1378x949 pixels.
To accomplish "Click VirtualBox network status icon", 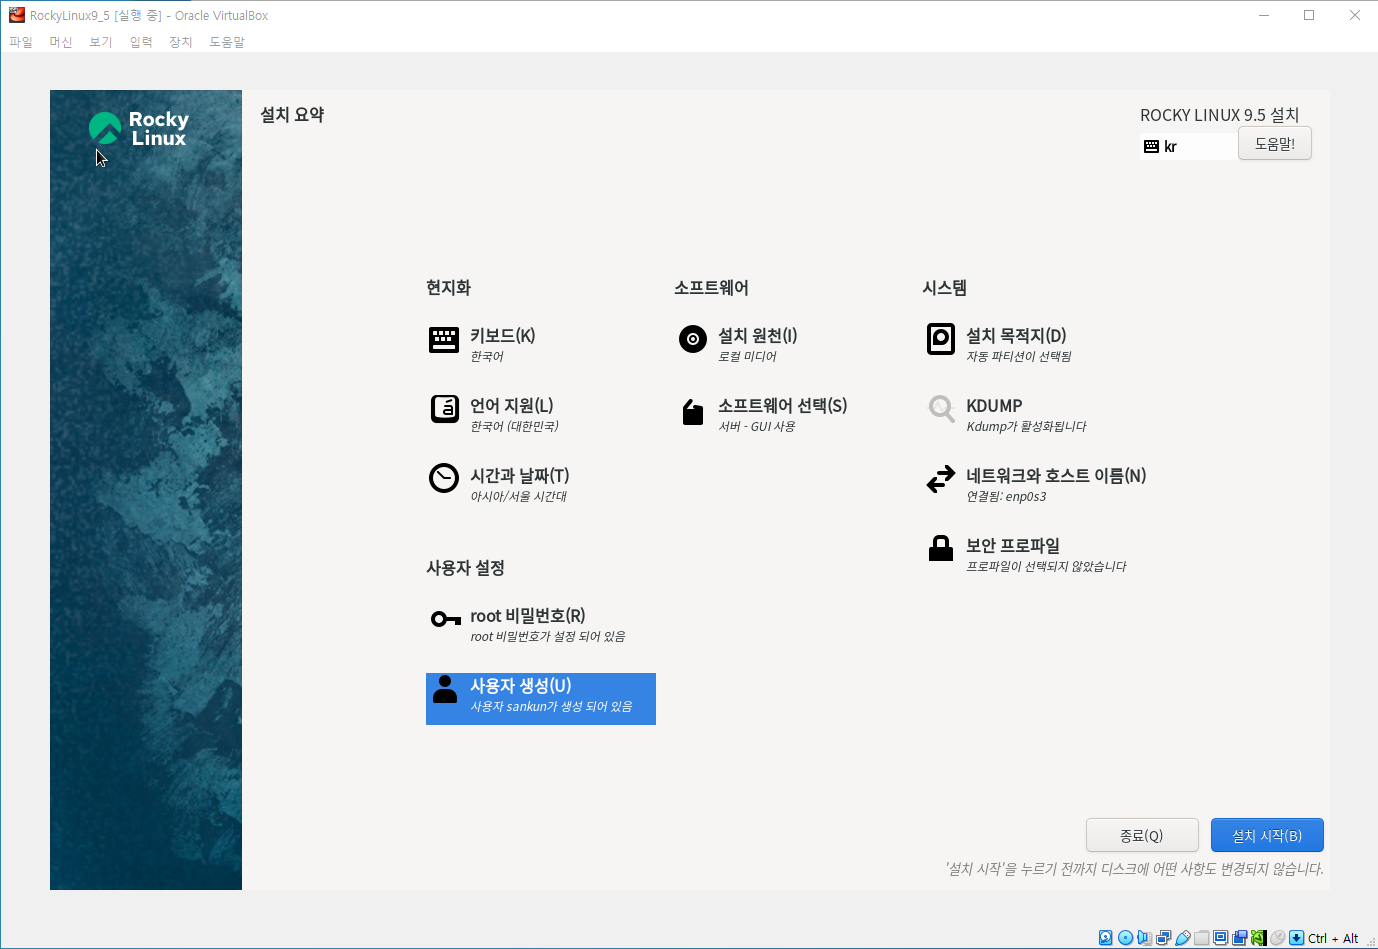I will pyautogui.click(x=1163, y=938).
